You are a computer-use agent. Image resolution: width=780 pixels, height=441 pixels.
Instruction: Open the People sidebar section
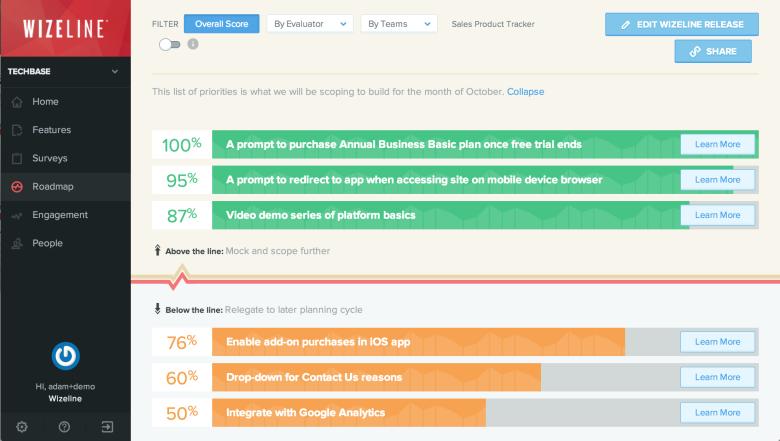[x=47, y=243]
